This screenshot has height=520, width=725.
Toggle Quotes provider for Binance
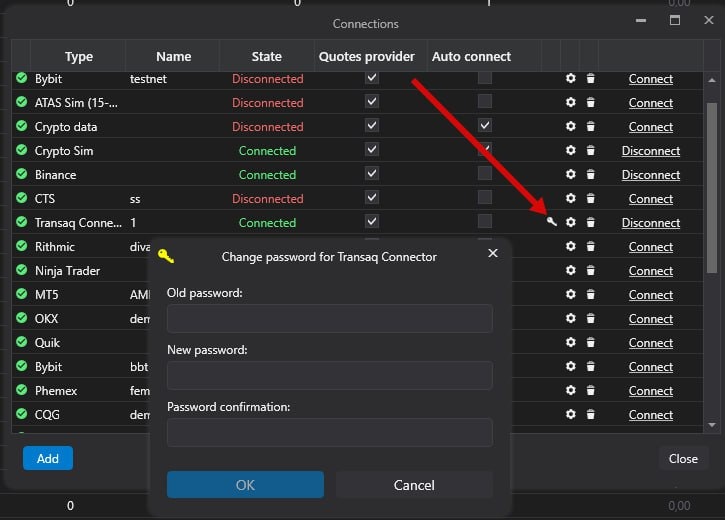click(372, 173)
